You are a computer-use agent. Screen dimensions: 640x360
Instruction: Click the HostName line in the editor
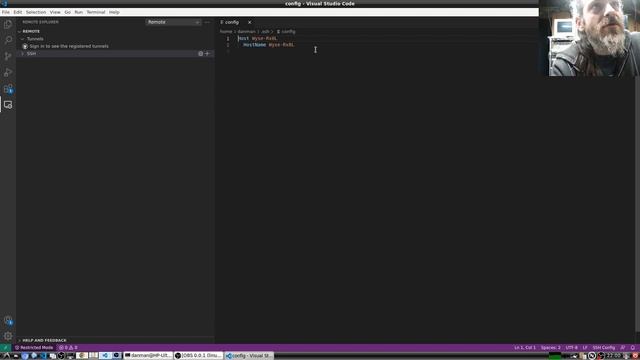click(269, 45)
